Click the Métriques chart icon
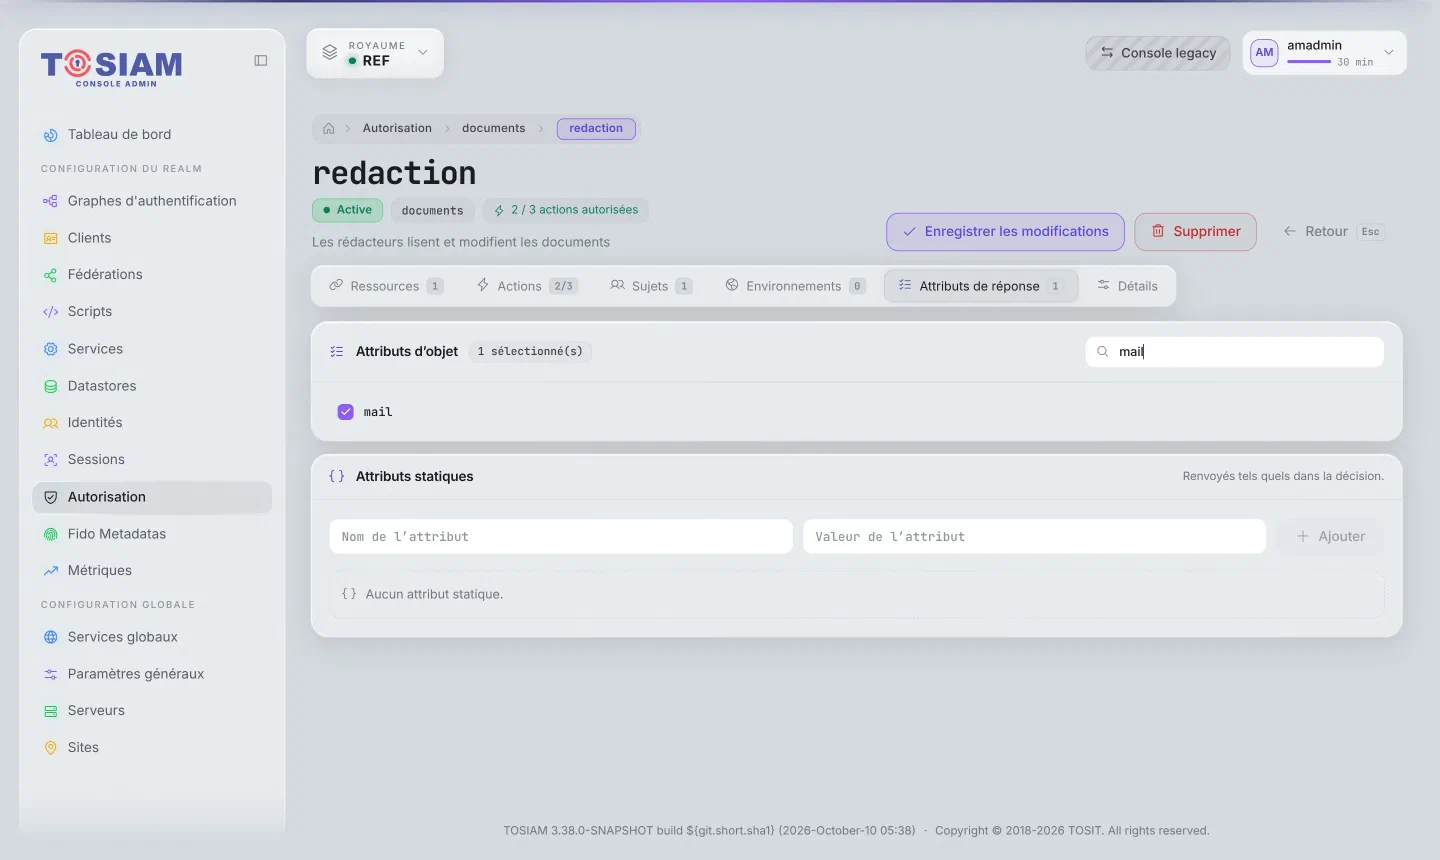The image size is (1440, 860). 51,571
